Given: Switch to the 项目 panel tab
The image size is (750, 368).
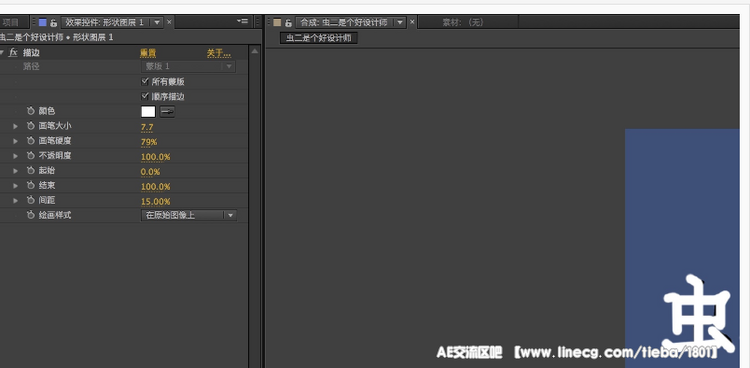Looking at the screenshot, I should [x=11, y=22].
